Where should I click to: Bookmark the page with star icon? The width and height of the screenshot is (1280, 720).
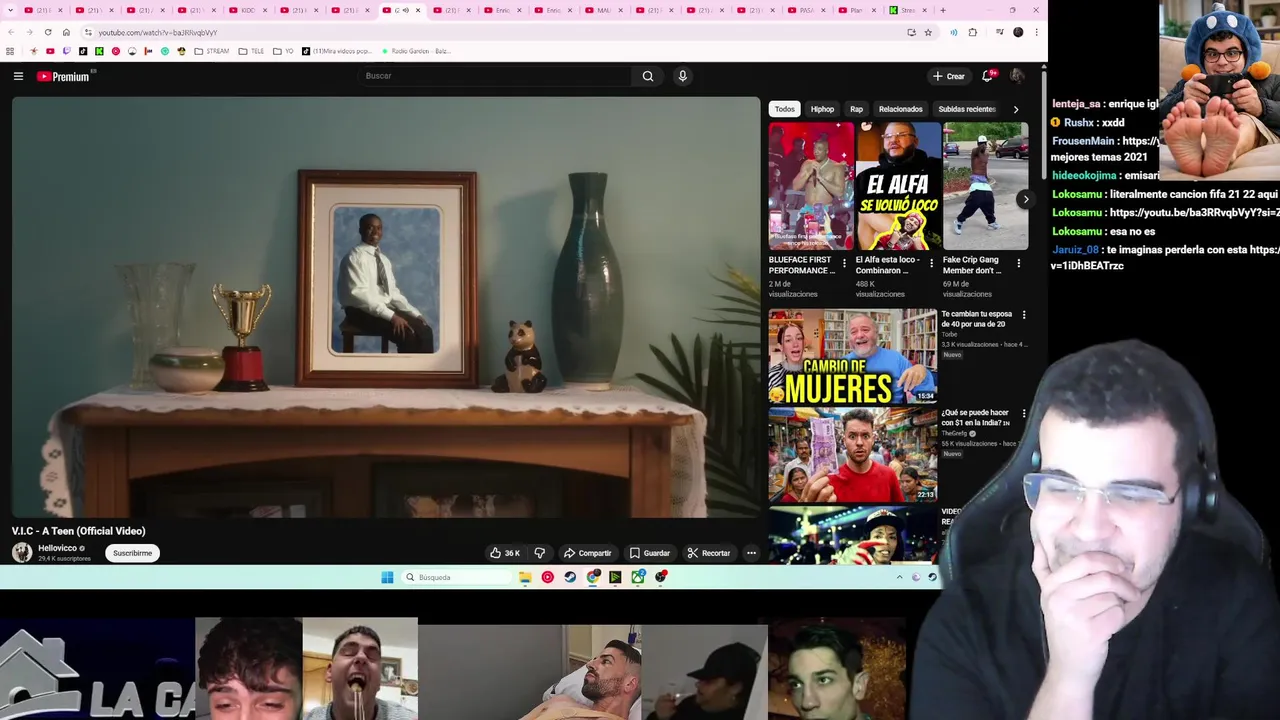(928, 32)
